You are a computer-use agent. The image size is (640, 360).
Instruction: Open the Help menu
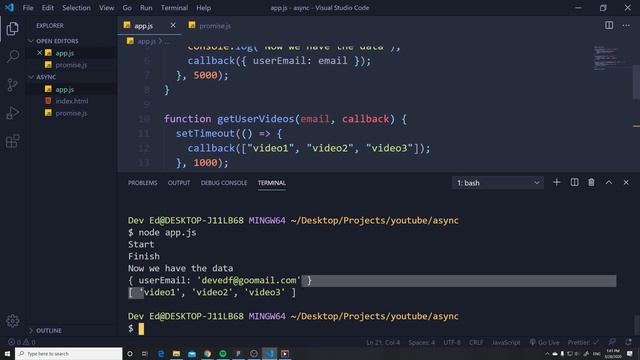click(x=204, y=8)
